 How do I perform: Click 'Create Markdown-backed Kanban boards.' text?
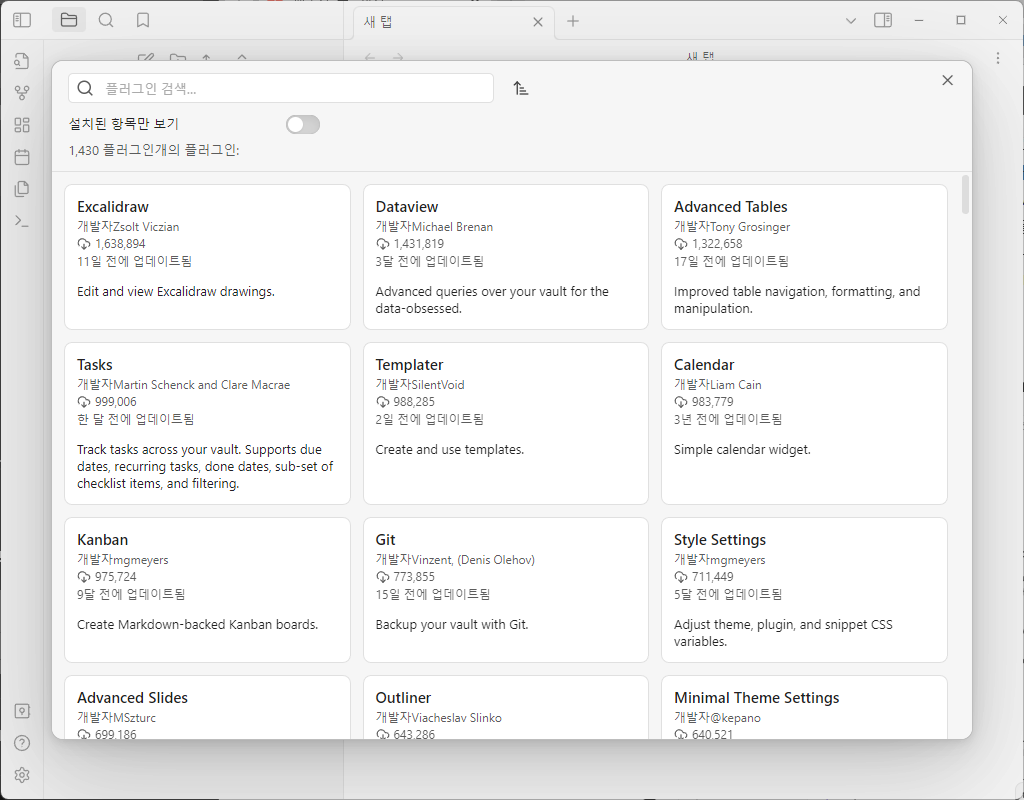click(x=197, y=624)
